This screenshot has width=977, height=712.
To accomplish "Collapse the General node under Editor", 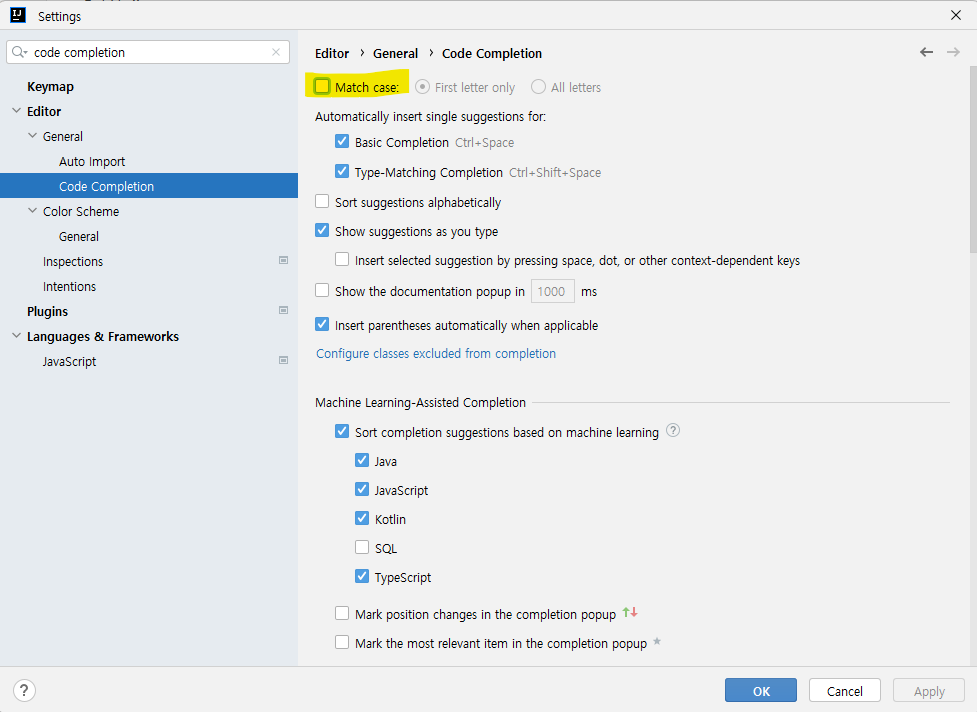I will 32,136.
